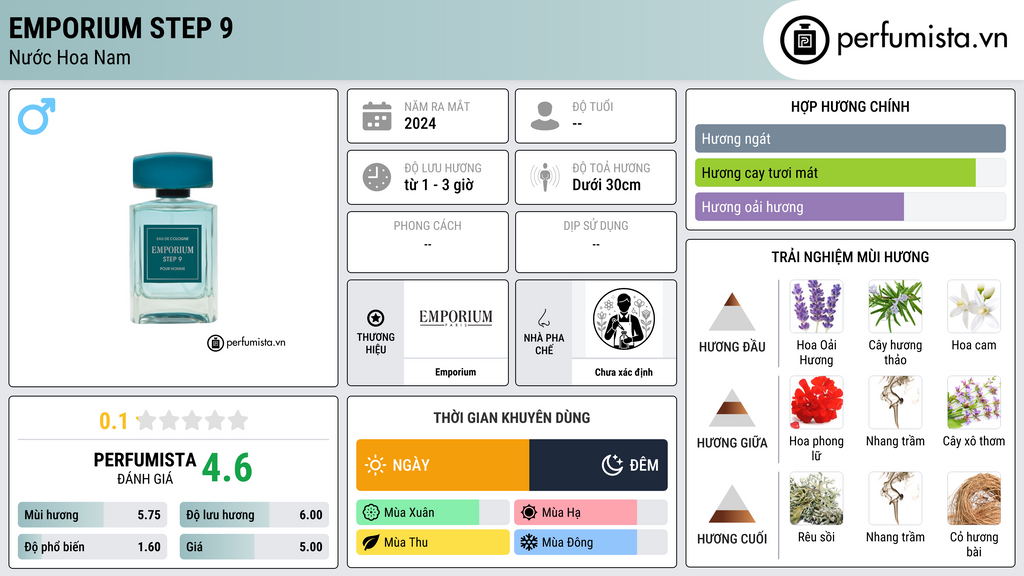
Task: Click the Dịp sử dụng occasion card
Action: pyautogui.click(x=596, y=242)
